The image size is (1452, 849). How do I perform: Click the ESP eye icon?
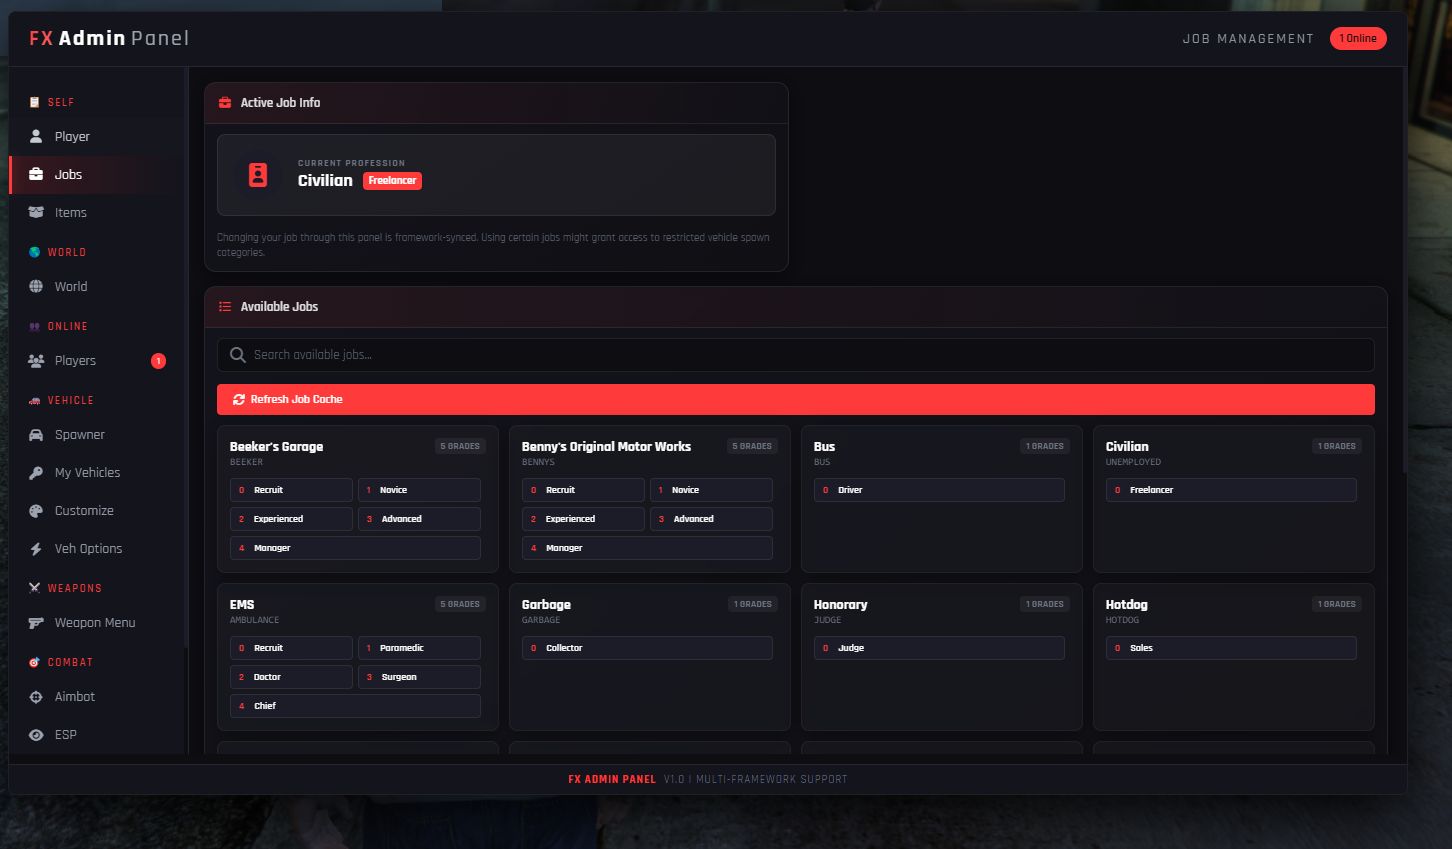tap(36, 734)
